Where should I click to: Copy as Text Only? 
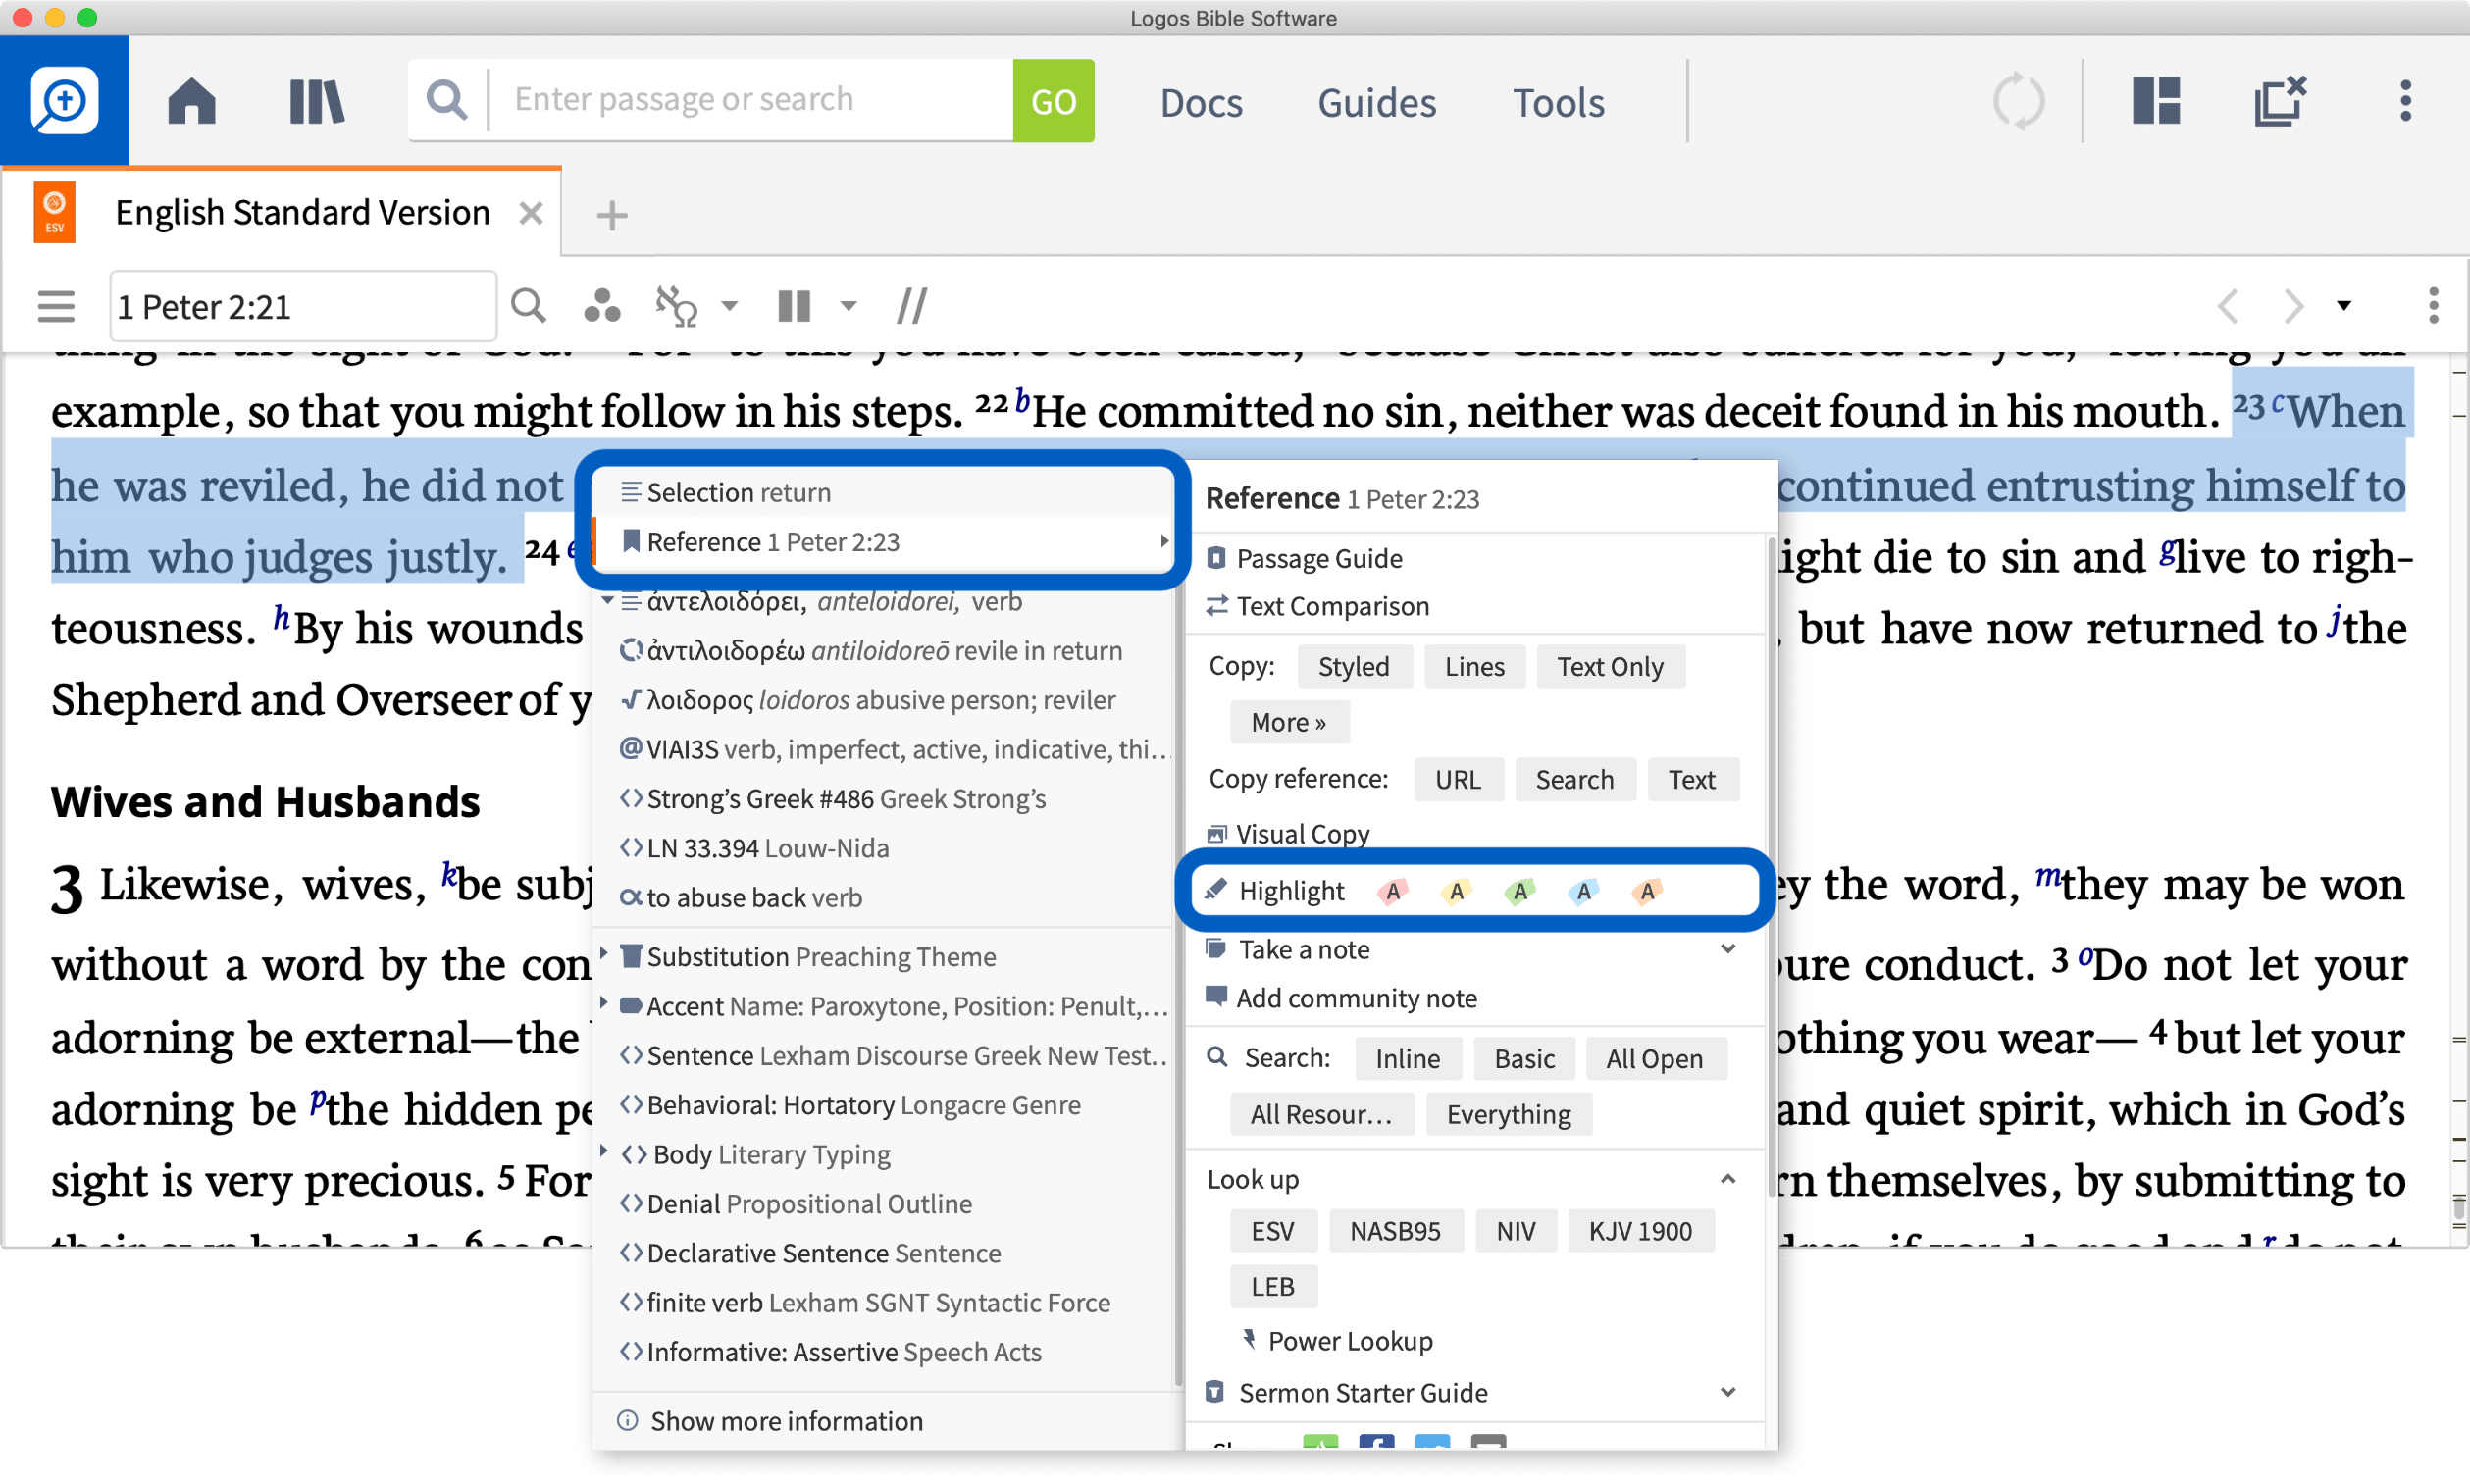1610,667
